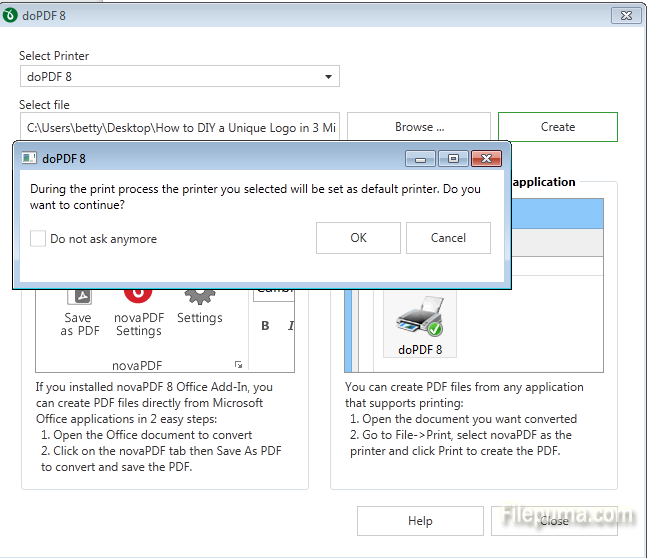This screenshot has width=647, height=558.
Task: Click the dialog's title bar app icon
Action: coord(30,158)
